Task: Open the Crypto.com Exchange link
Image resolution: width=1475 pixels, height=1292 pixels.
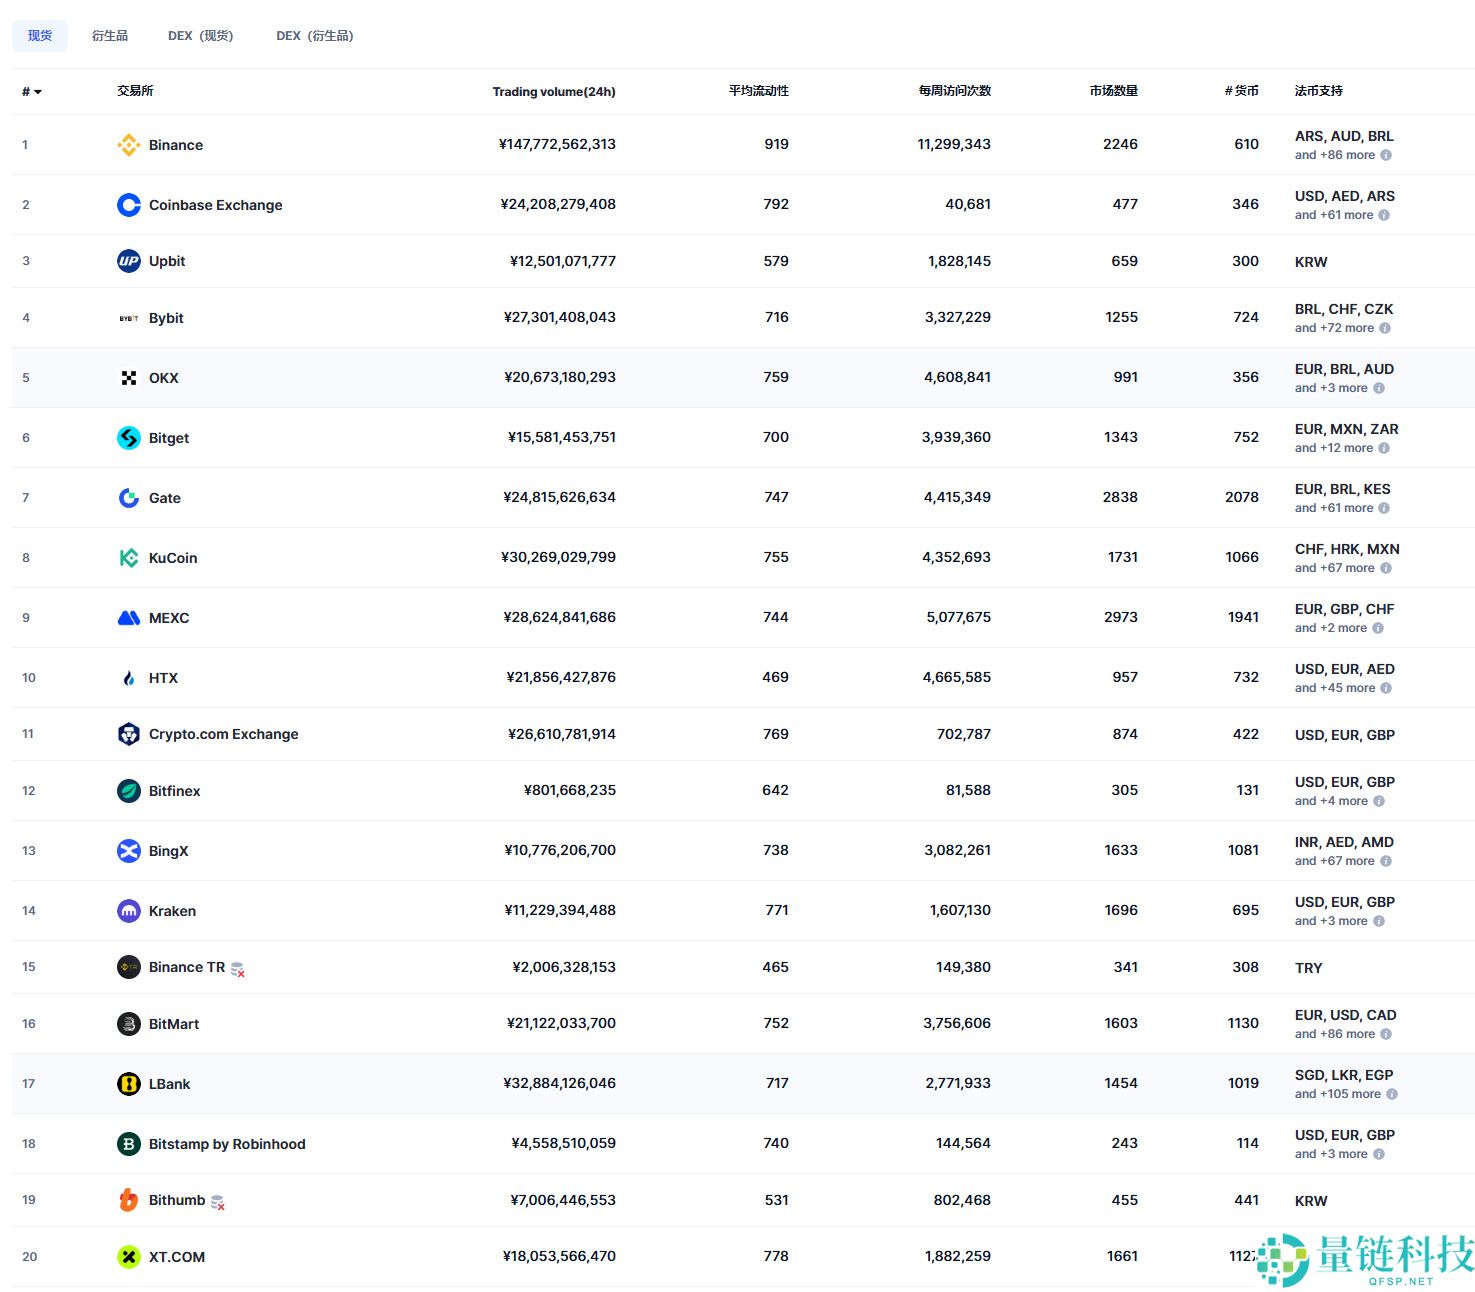Action: [x=223, y=734]
